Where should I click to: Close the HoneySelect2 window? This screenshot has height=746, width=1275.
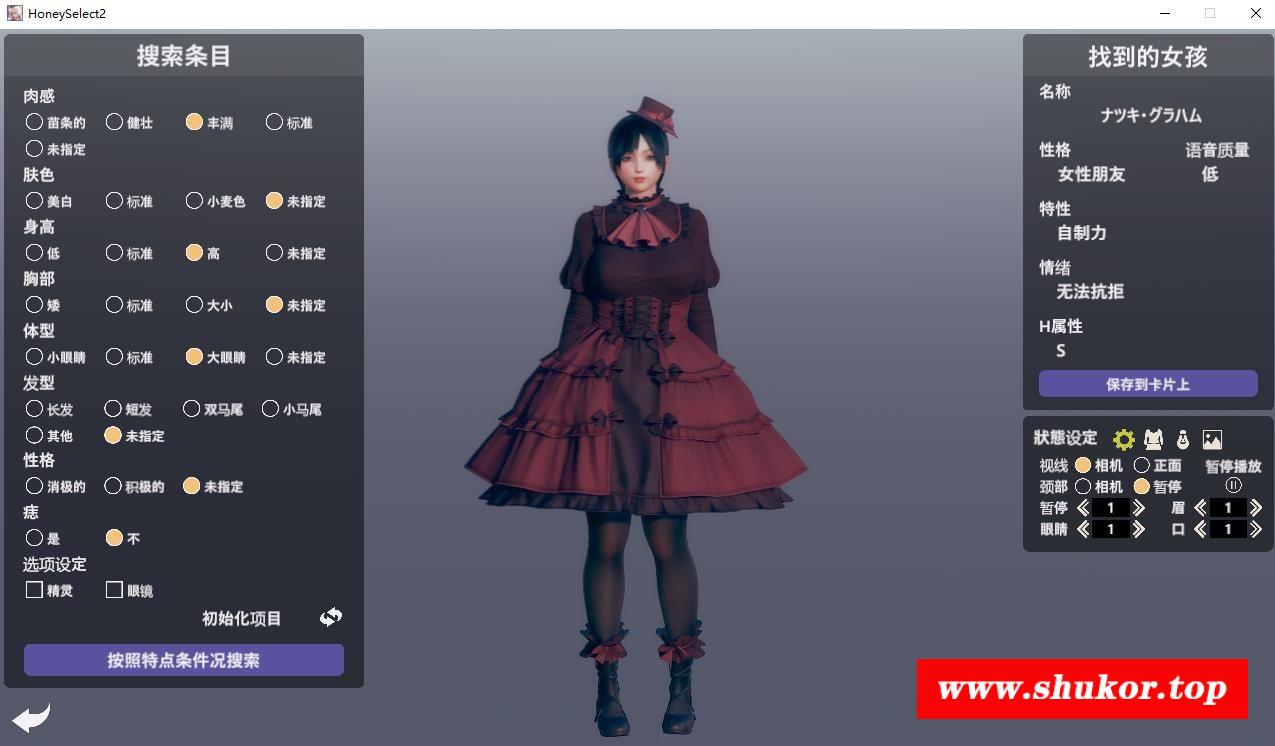pyautogui.click(x=1256, y=14)
